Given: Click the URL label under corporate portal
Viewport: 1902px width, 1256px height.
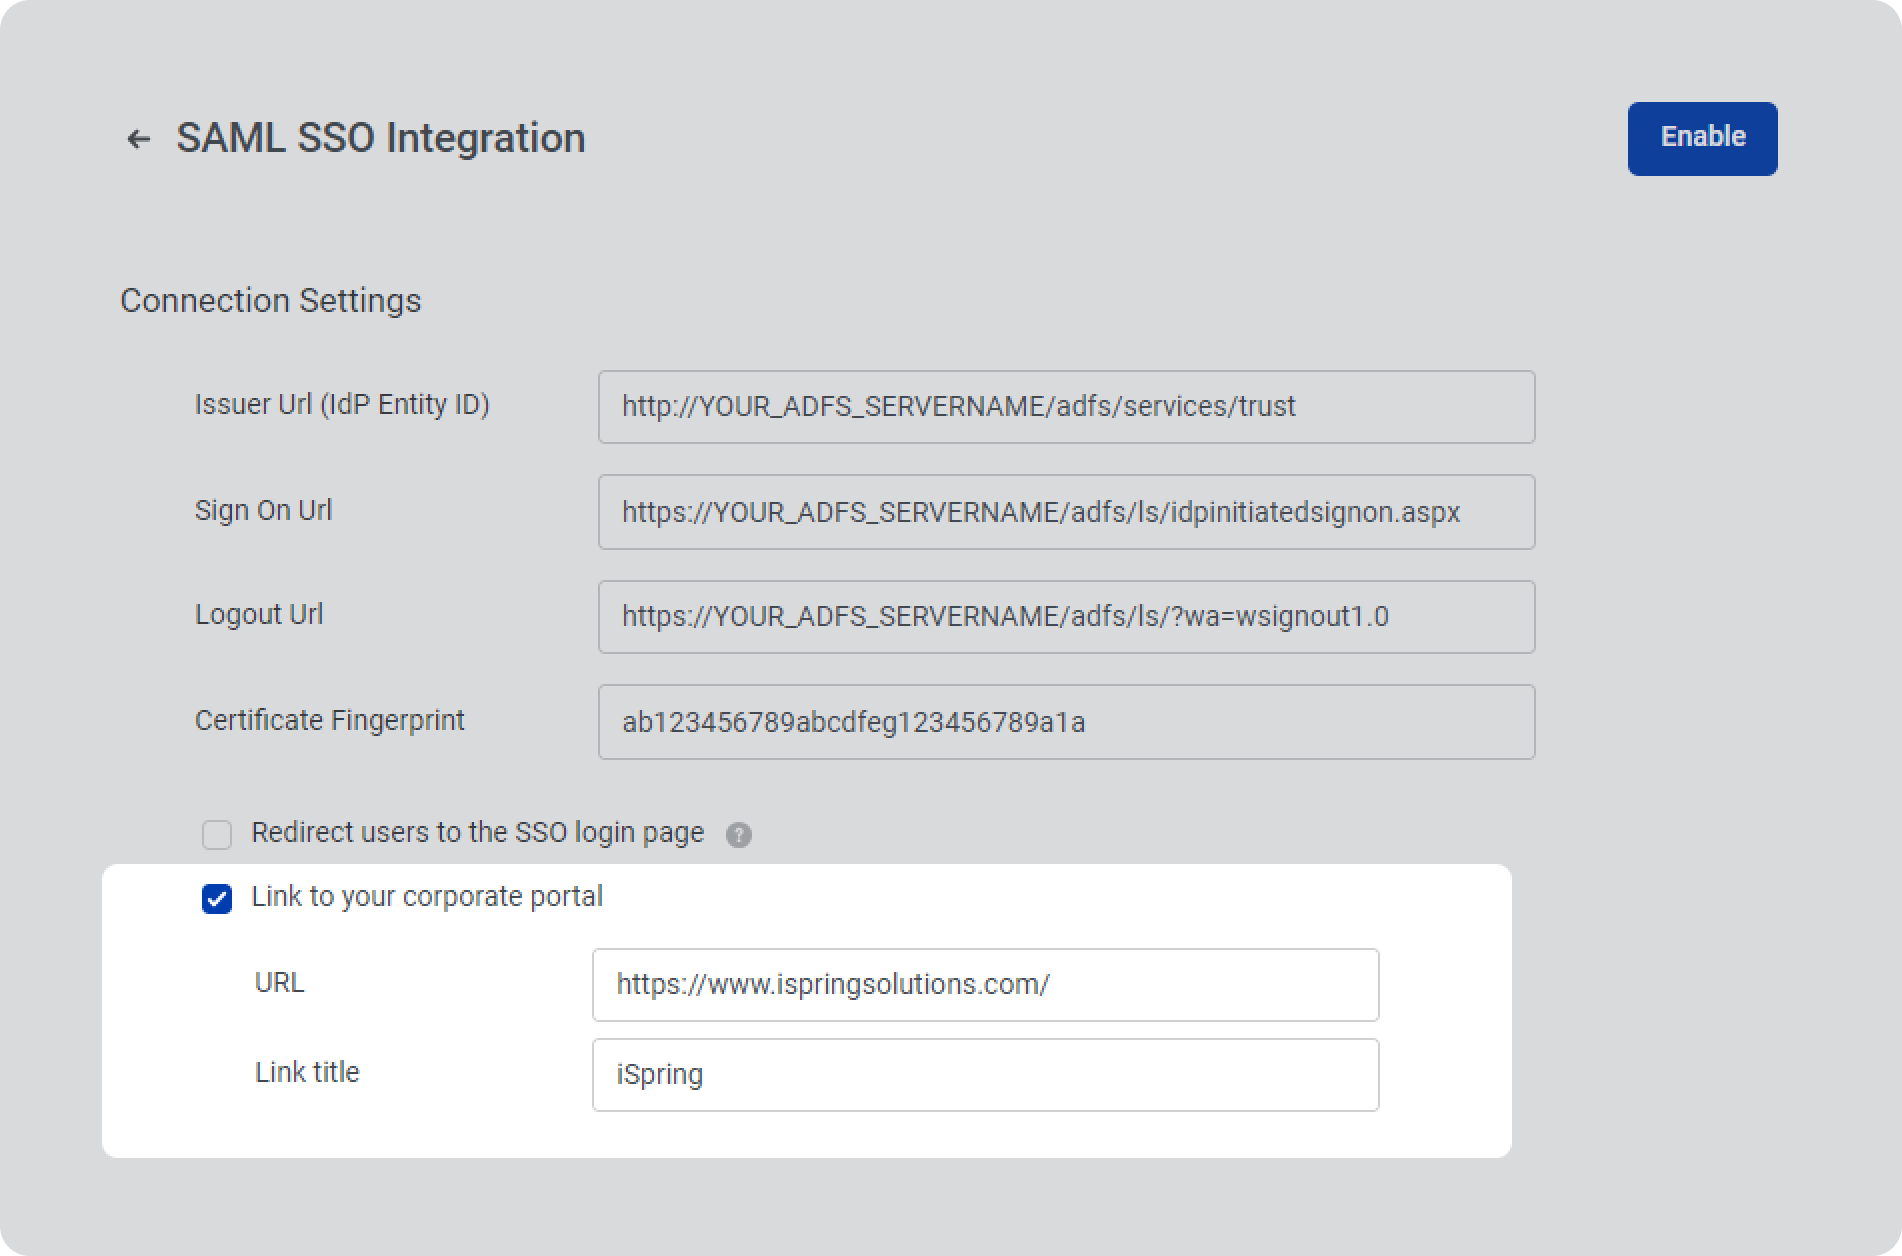Looking at the screenshot, I should [279, 982].
